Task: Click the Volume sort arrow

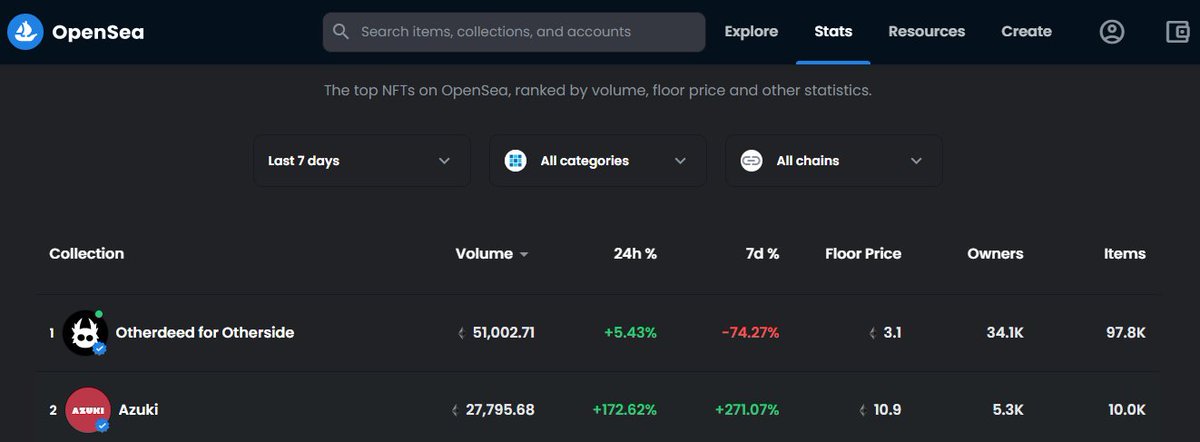Action: 524,255
